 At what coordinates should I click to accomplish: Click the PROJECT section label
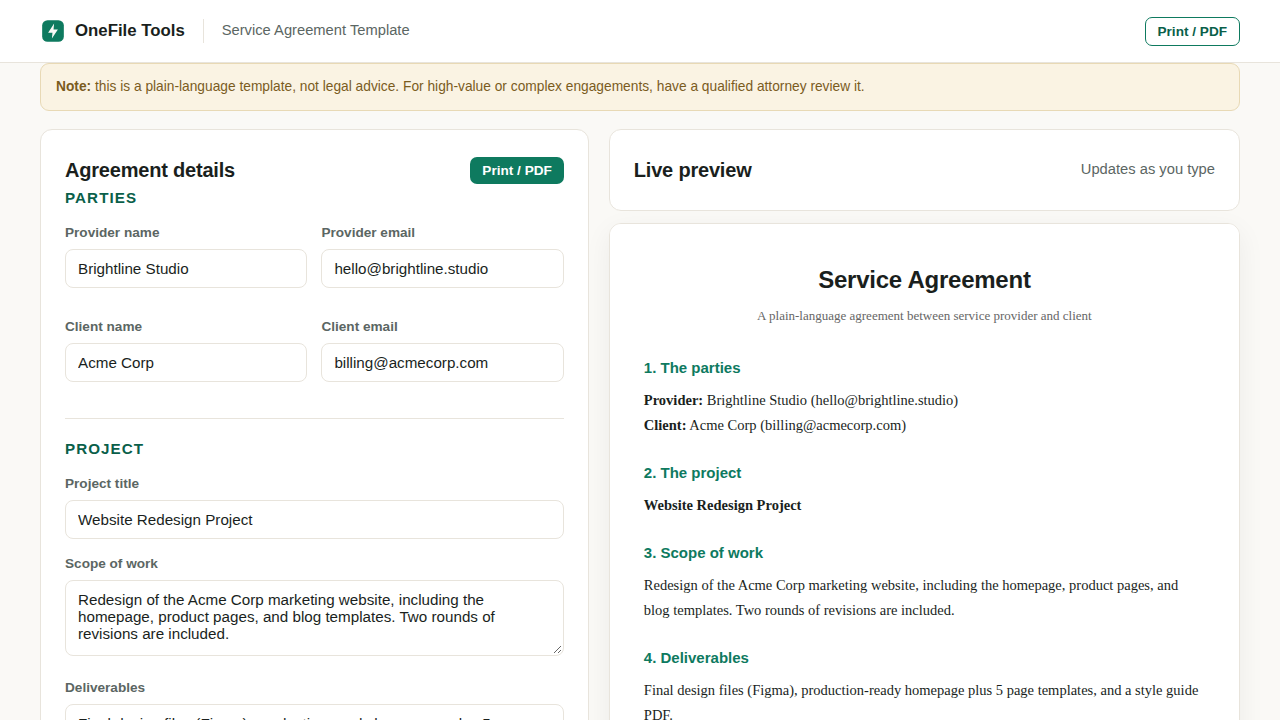click(x=104, y=449)
